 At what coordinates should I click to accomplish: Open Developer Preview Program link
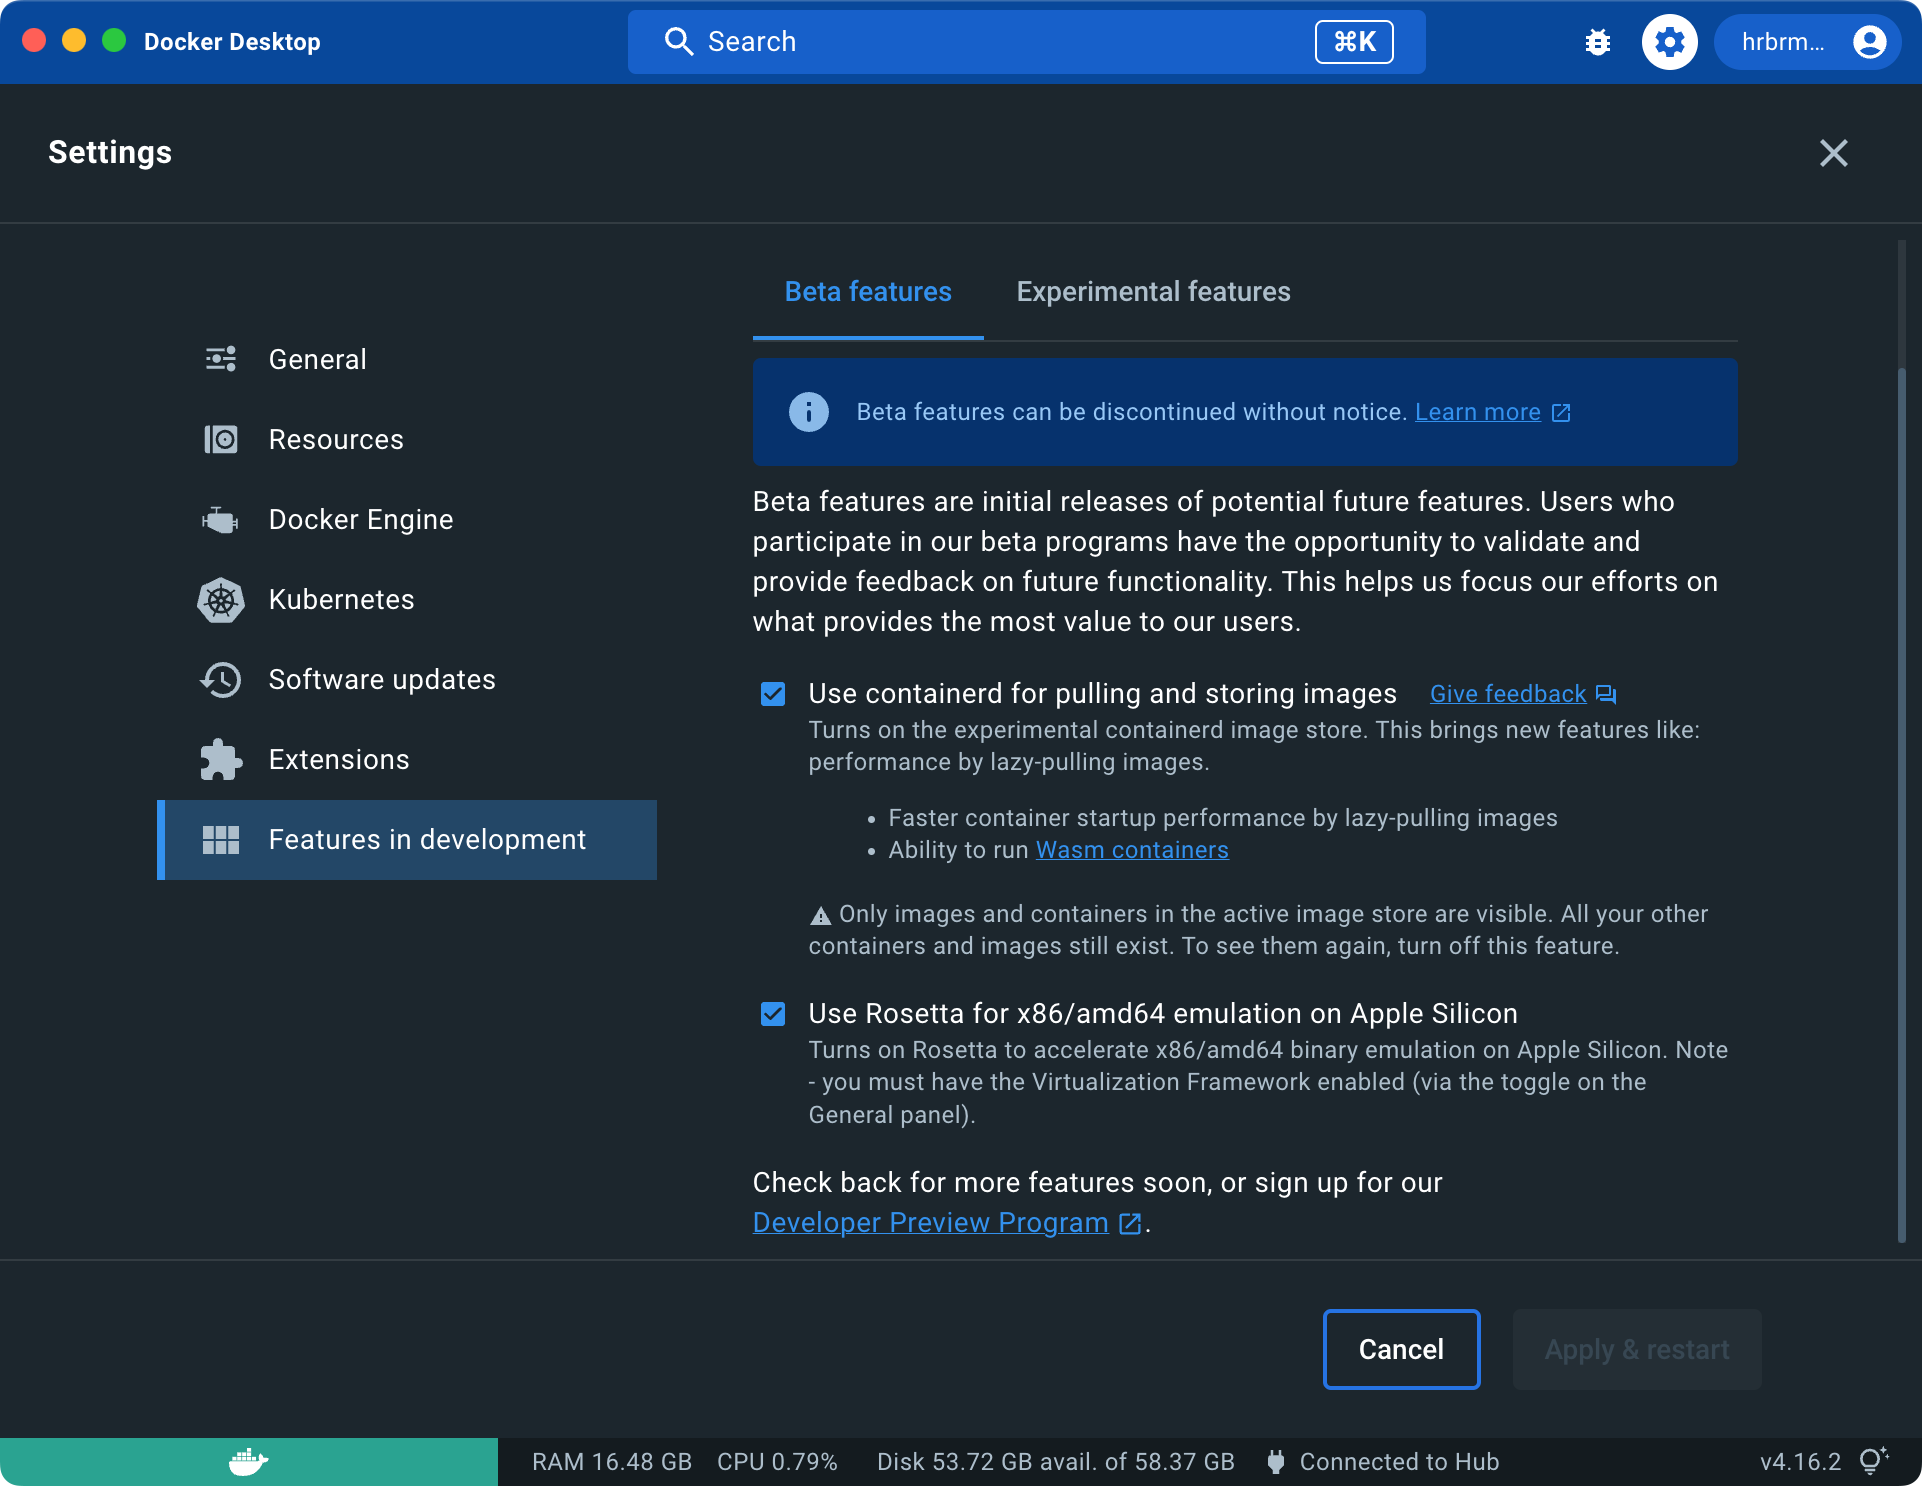(x=930, y=1223)
